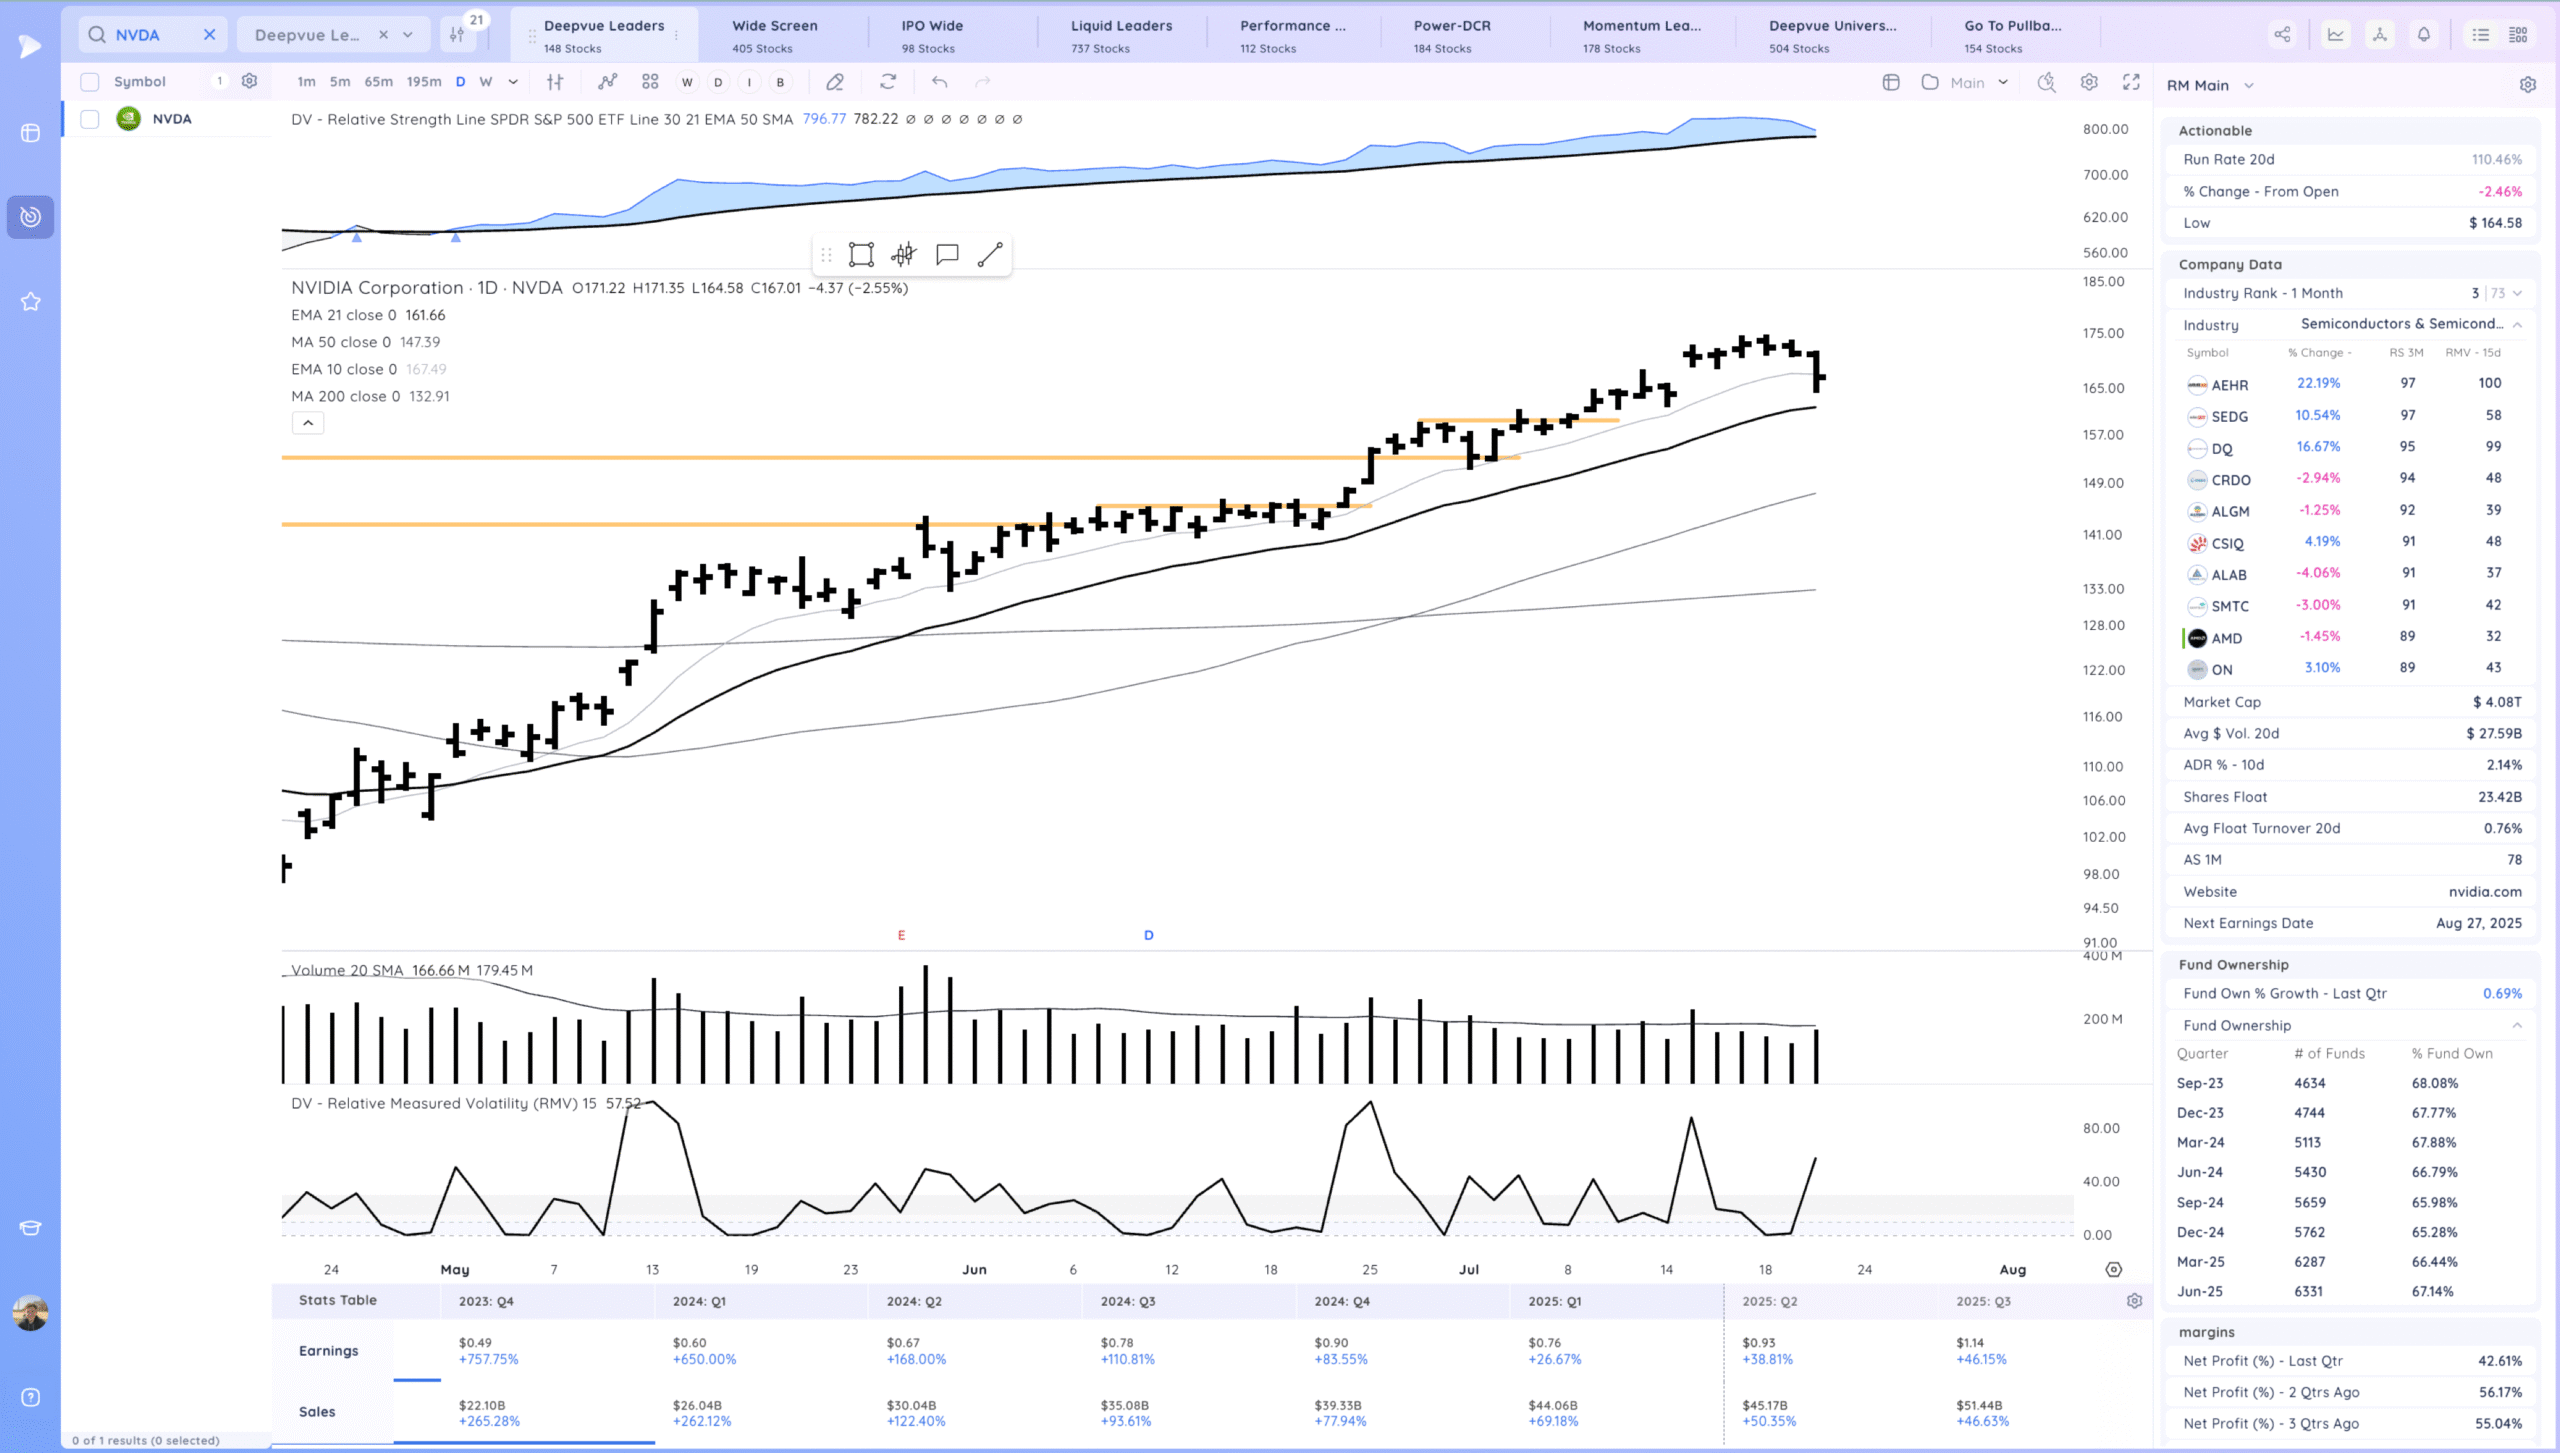Select the 65m timeframe
This screenshot has height=1453, width=2560.
click(x=378, y=82)
